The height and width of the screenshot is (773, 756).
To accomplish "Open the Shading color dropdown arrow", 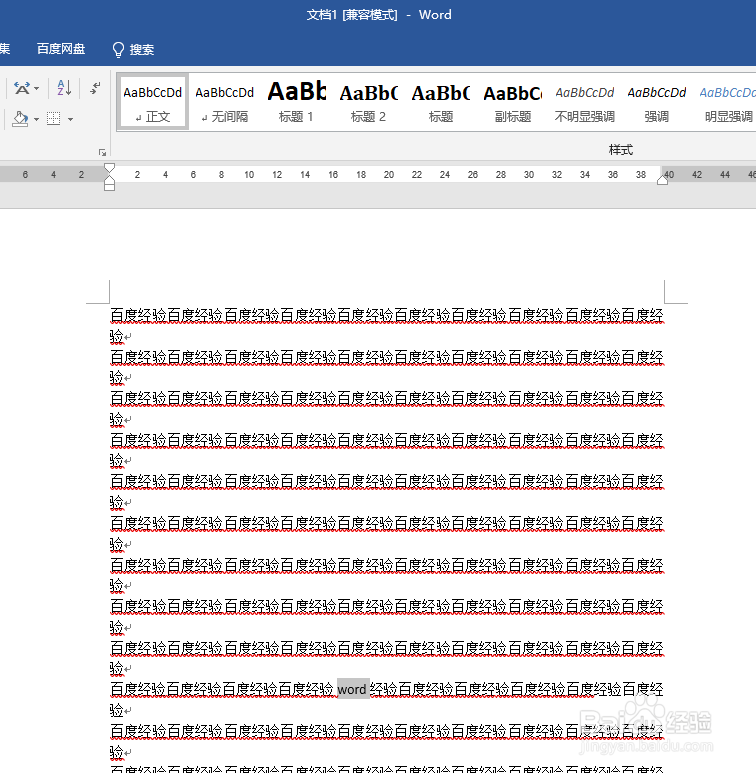I will pyautogui.click(x=36, y=119).
